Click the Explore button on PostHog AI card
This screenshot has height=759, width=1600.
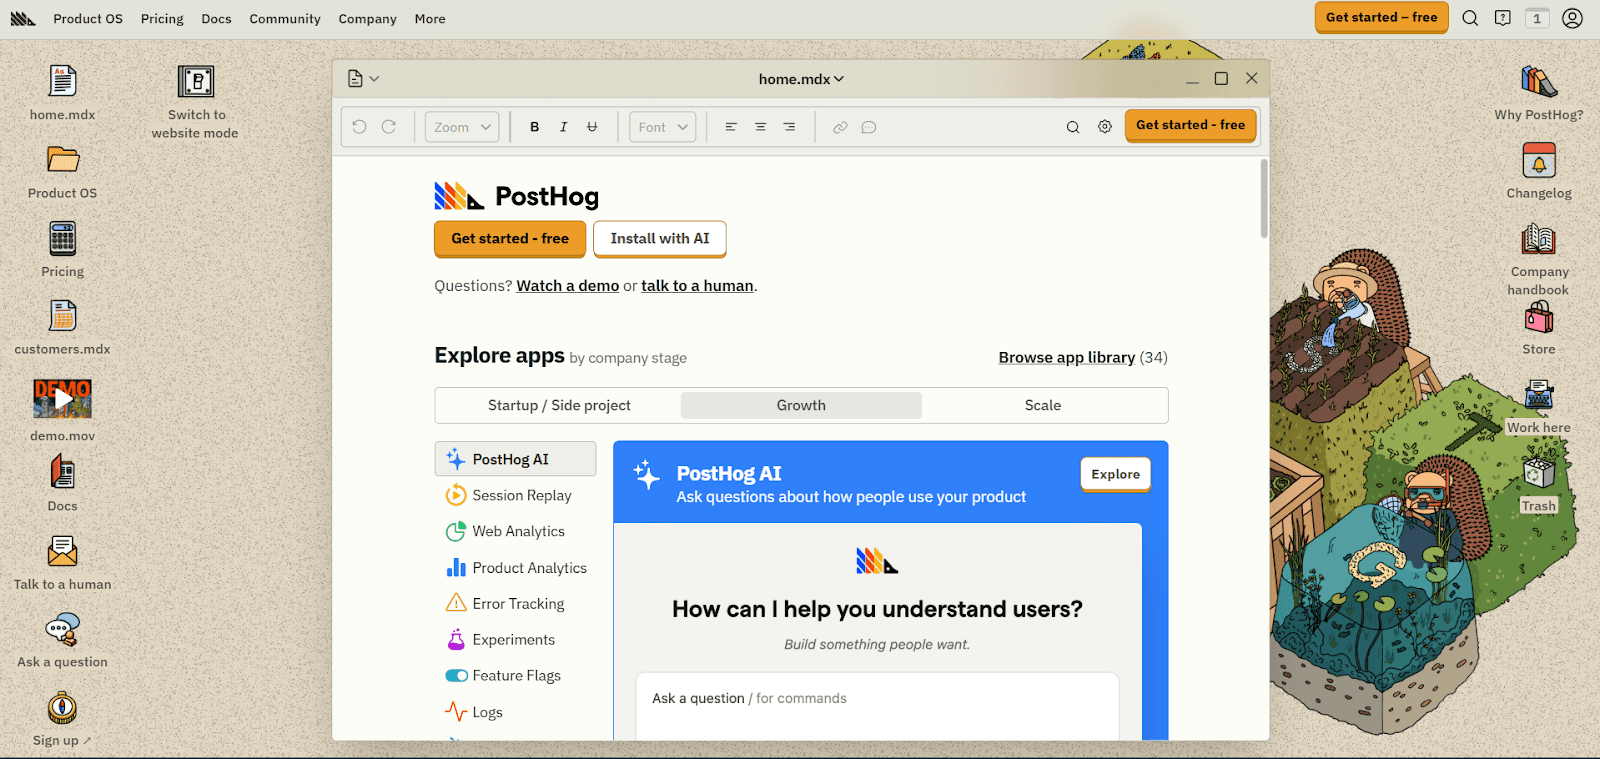(1115, 474)
